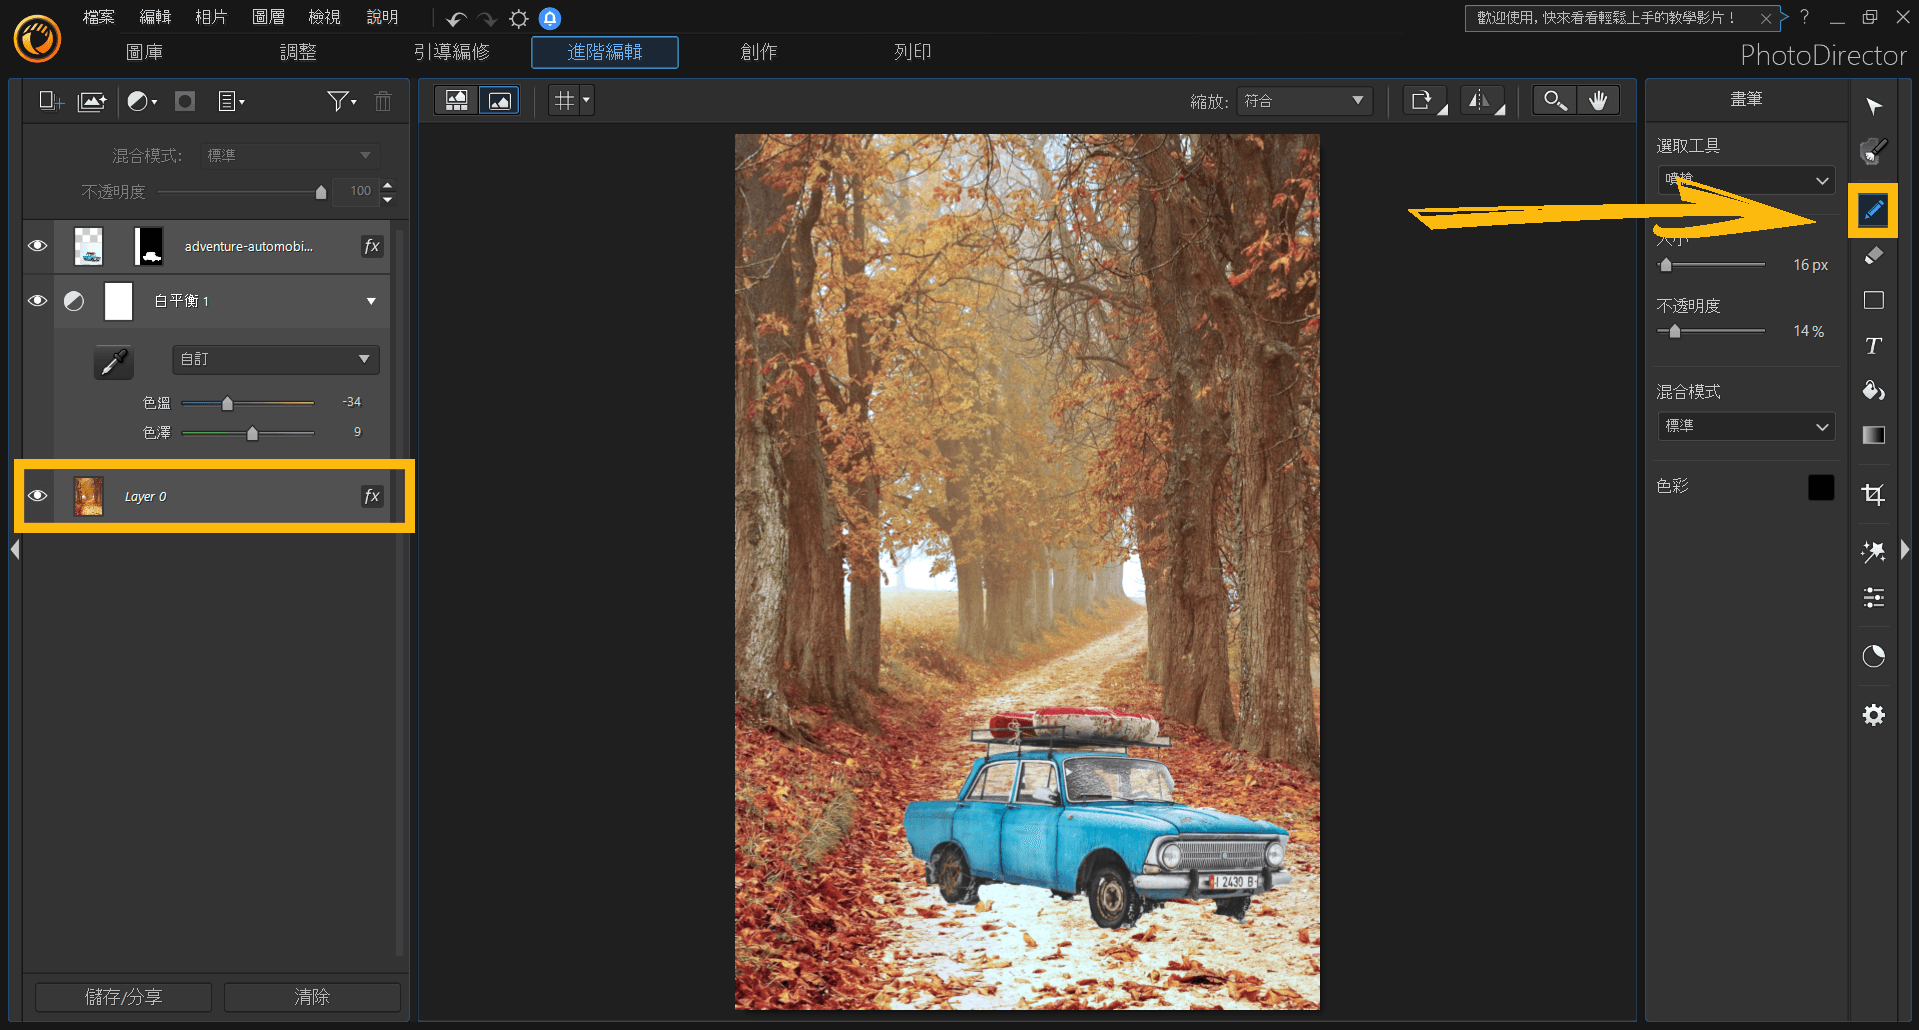Switch to the 引導編修 tab
Image resolution: width=1919 pixels, height=1030 pixels.
point(452,52)
